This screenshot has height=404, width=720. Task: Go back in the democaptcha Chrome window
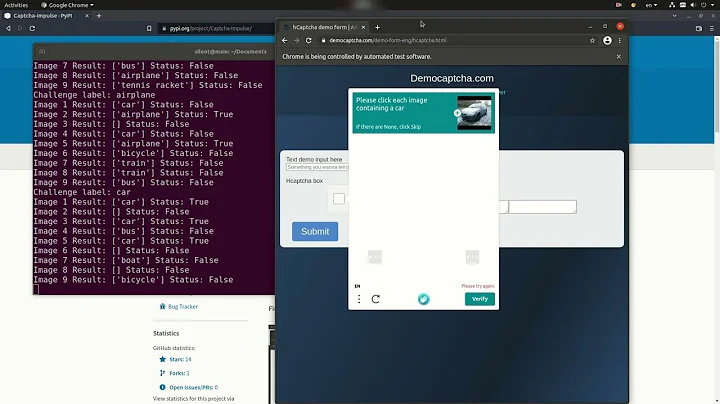pos(285,40)
